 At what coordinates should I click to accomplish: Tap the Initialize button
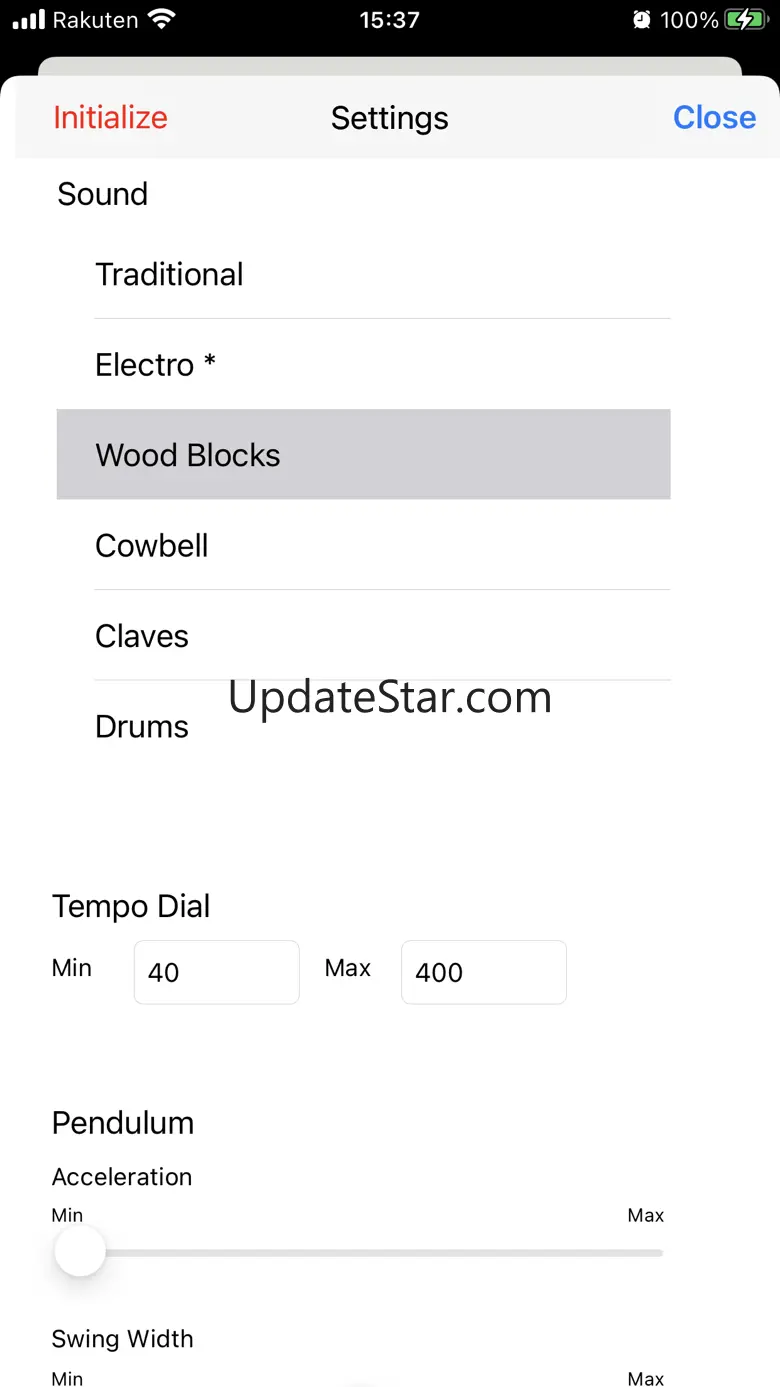click(x=110, y=118)
